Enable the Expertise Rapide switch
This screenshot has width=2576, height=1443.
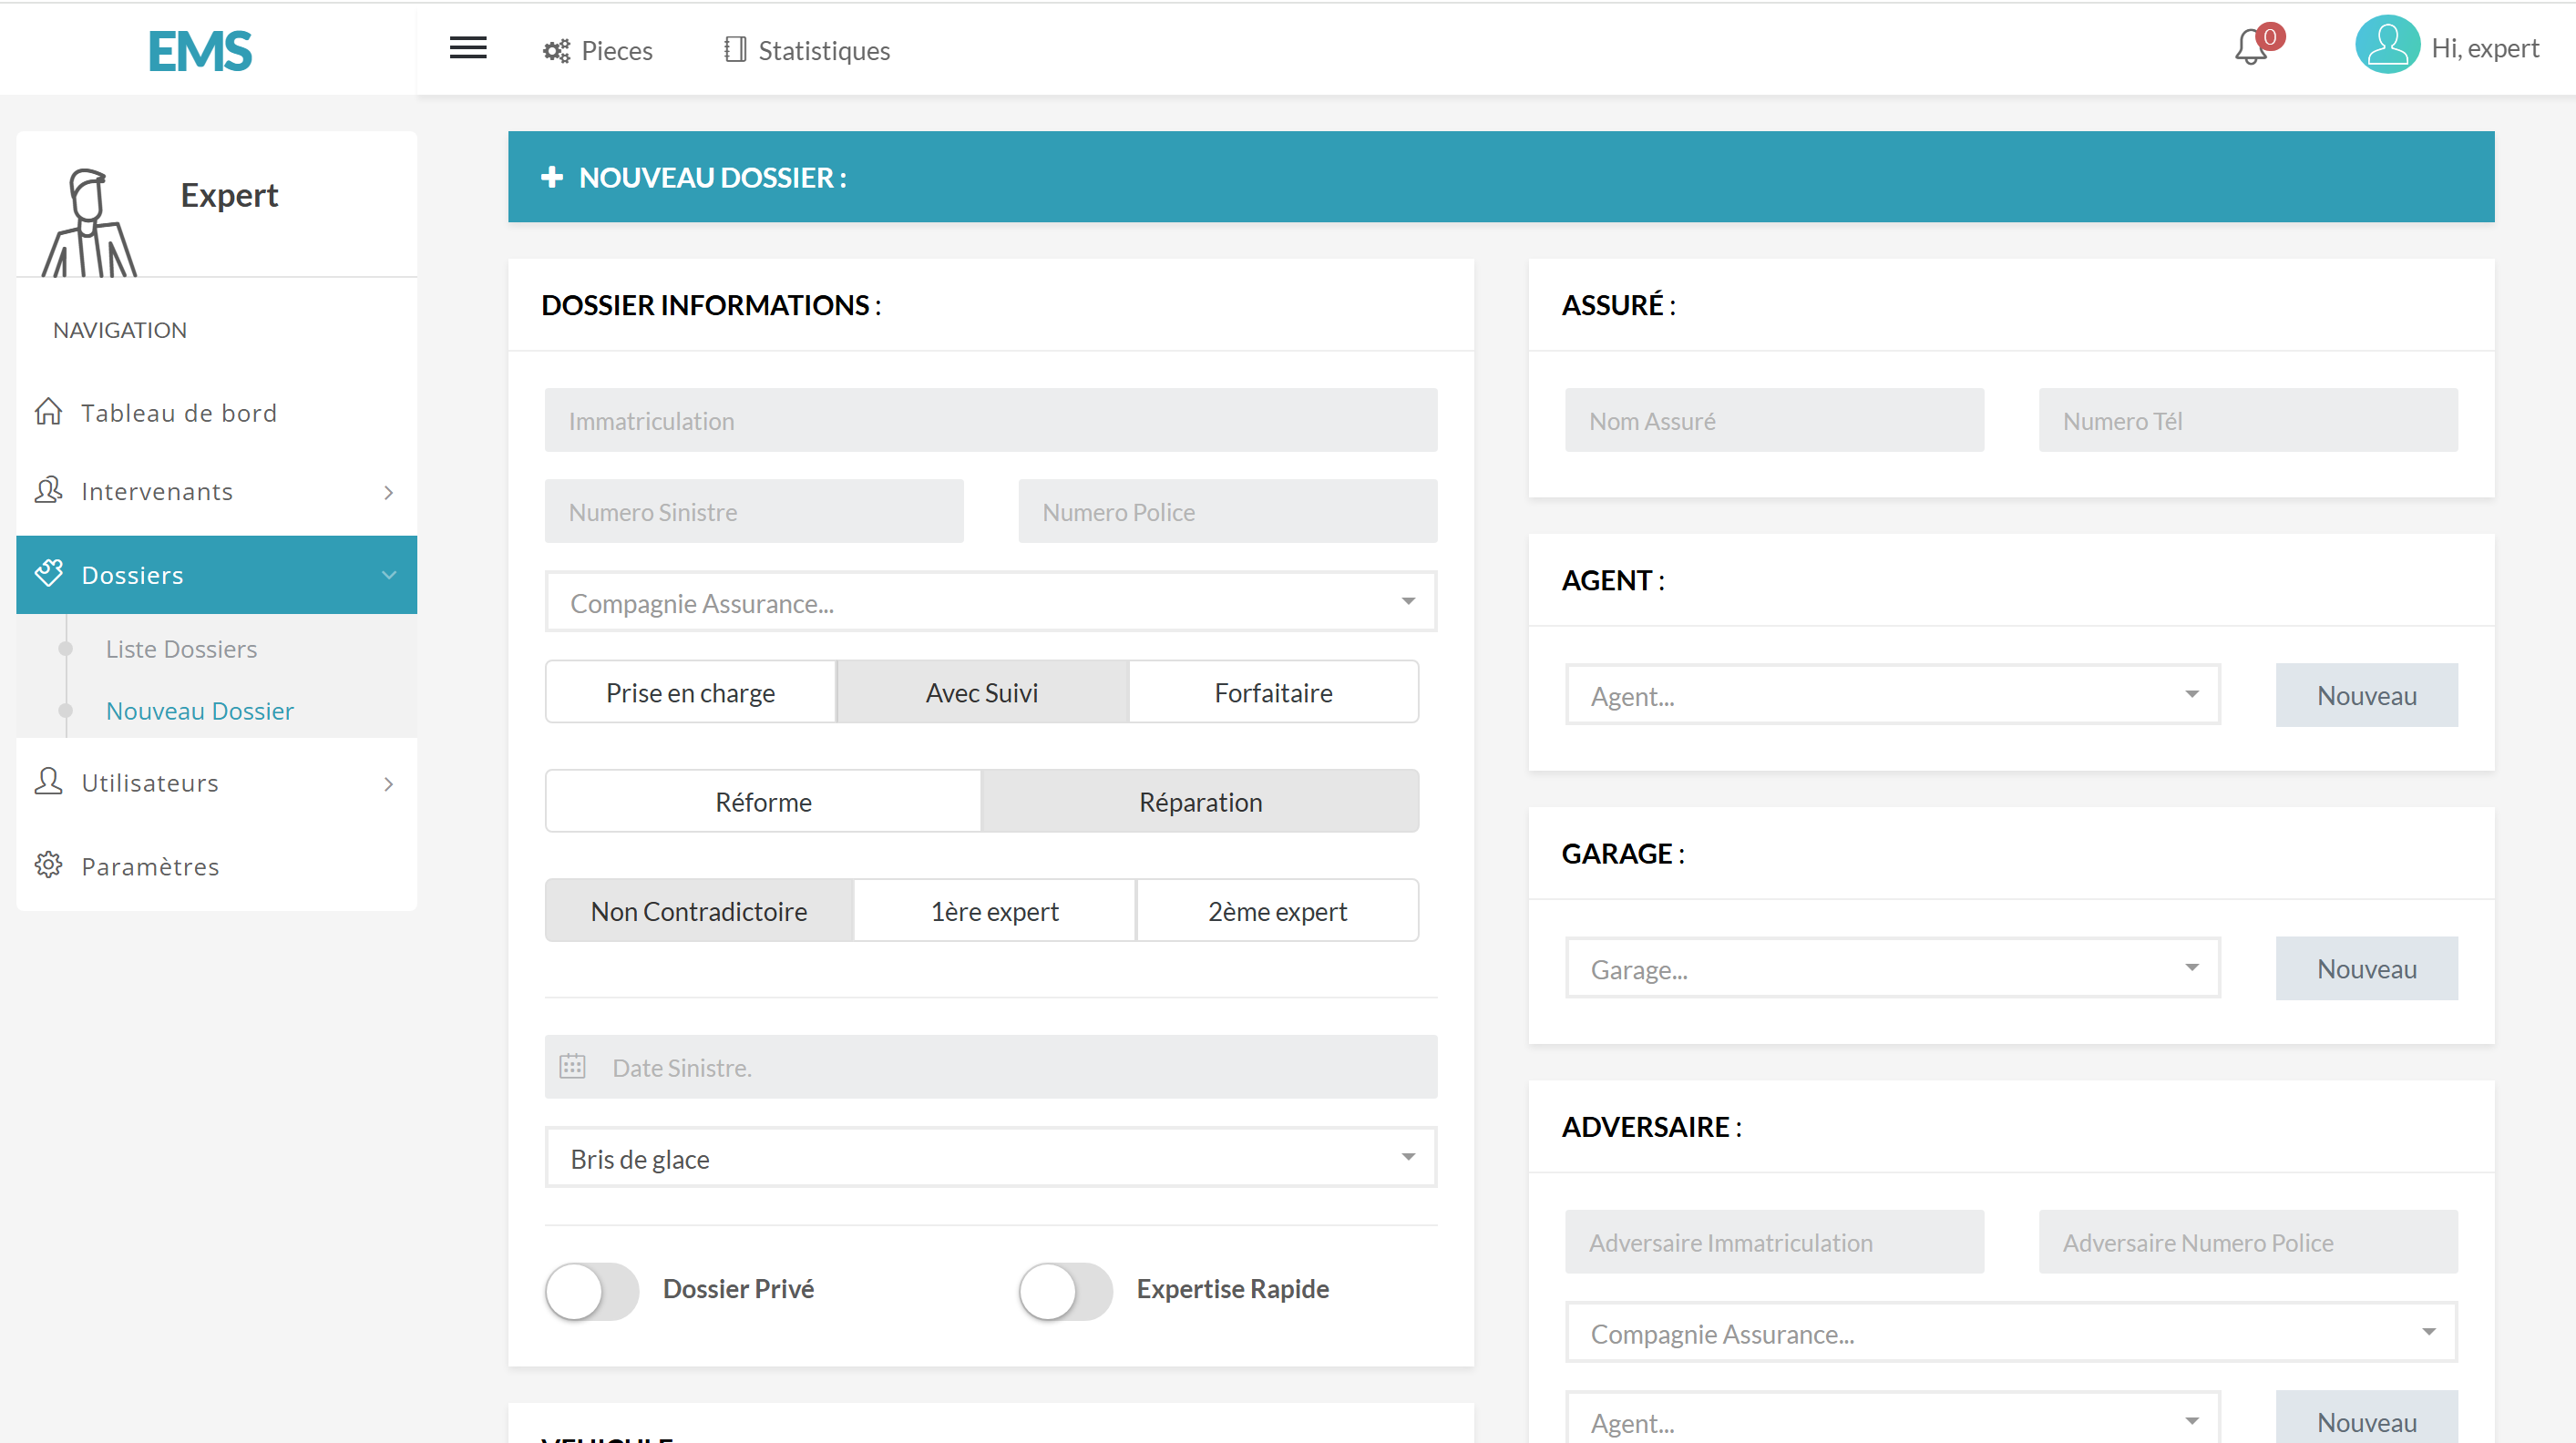1065,1290
